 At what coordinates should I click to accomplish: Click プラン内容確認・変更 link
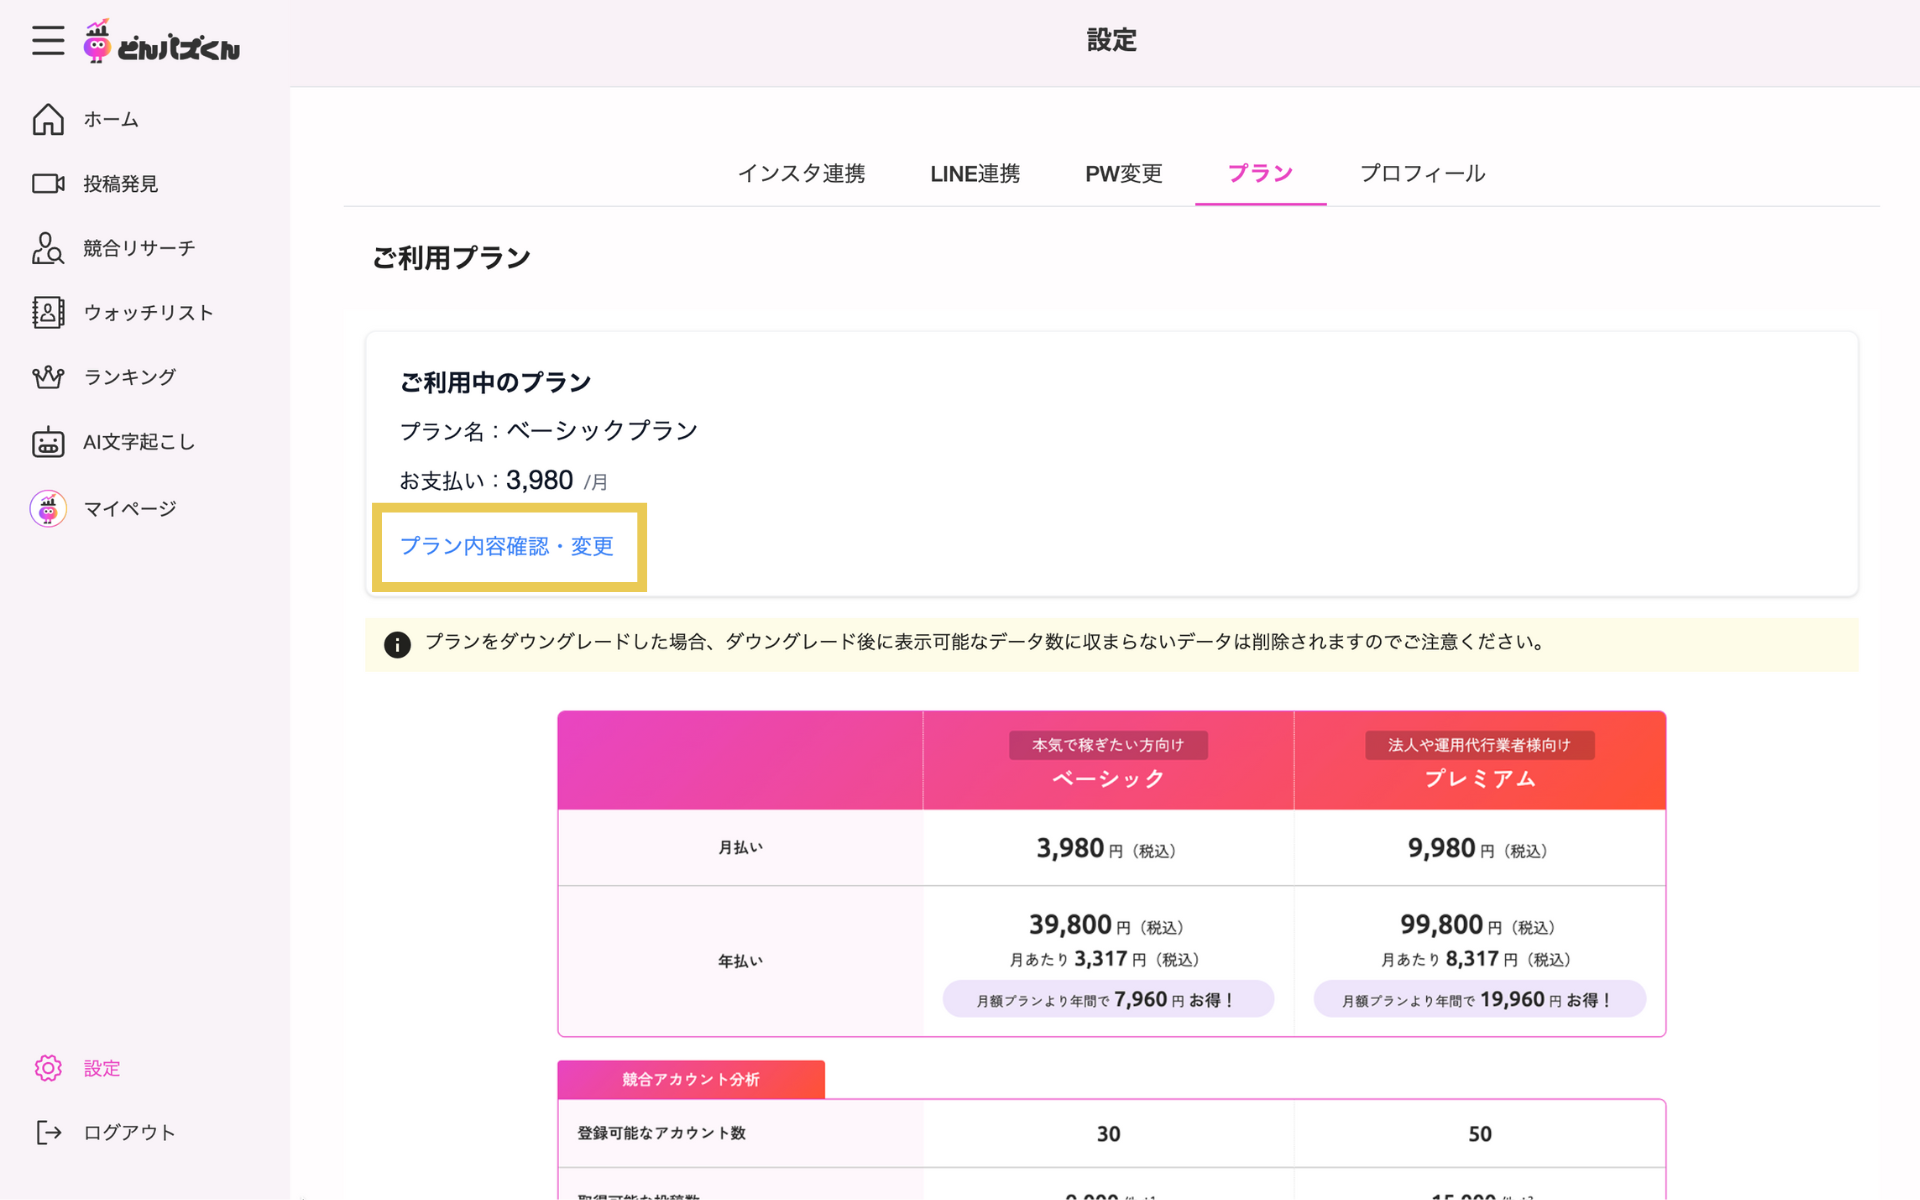507,546
